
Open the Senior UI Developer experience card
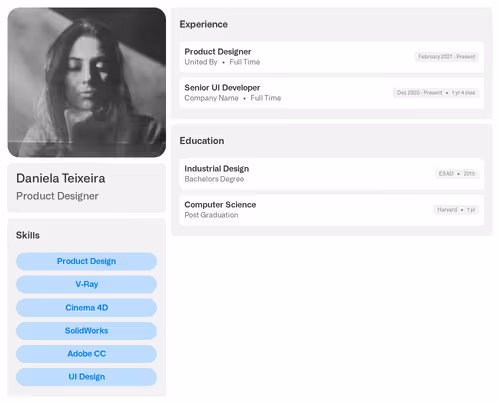coord(332,93)
